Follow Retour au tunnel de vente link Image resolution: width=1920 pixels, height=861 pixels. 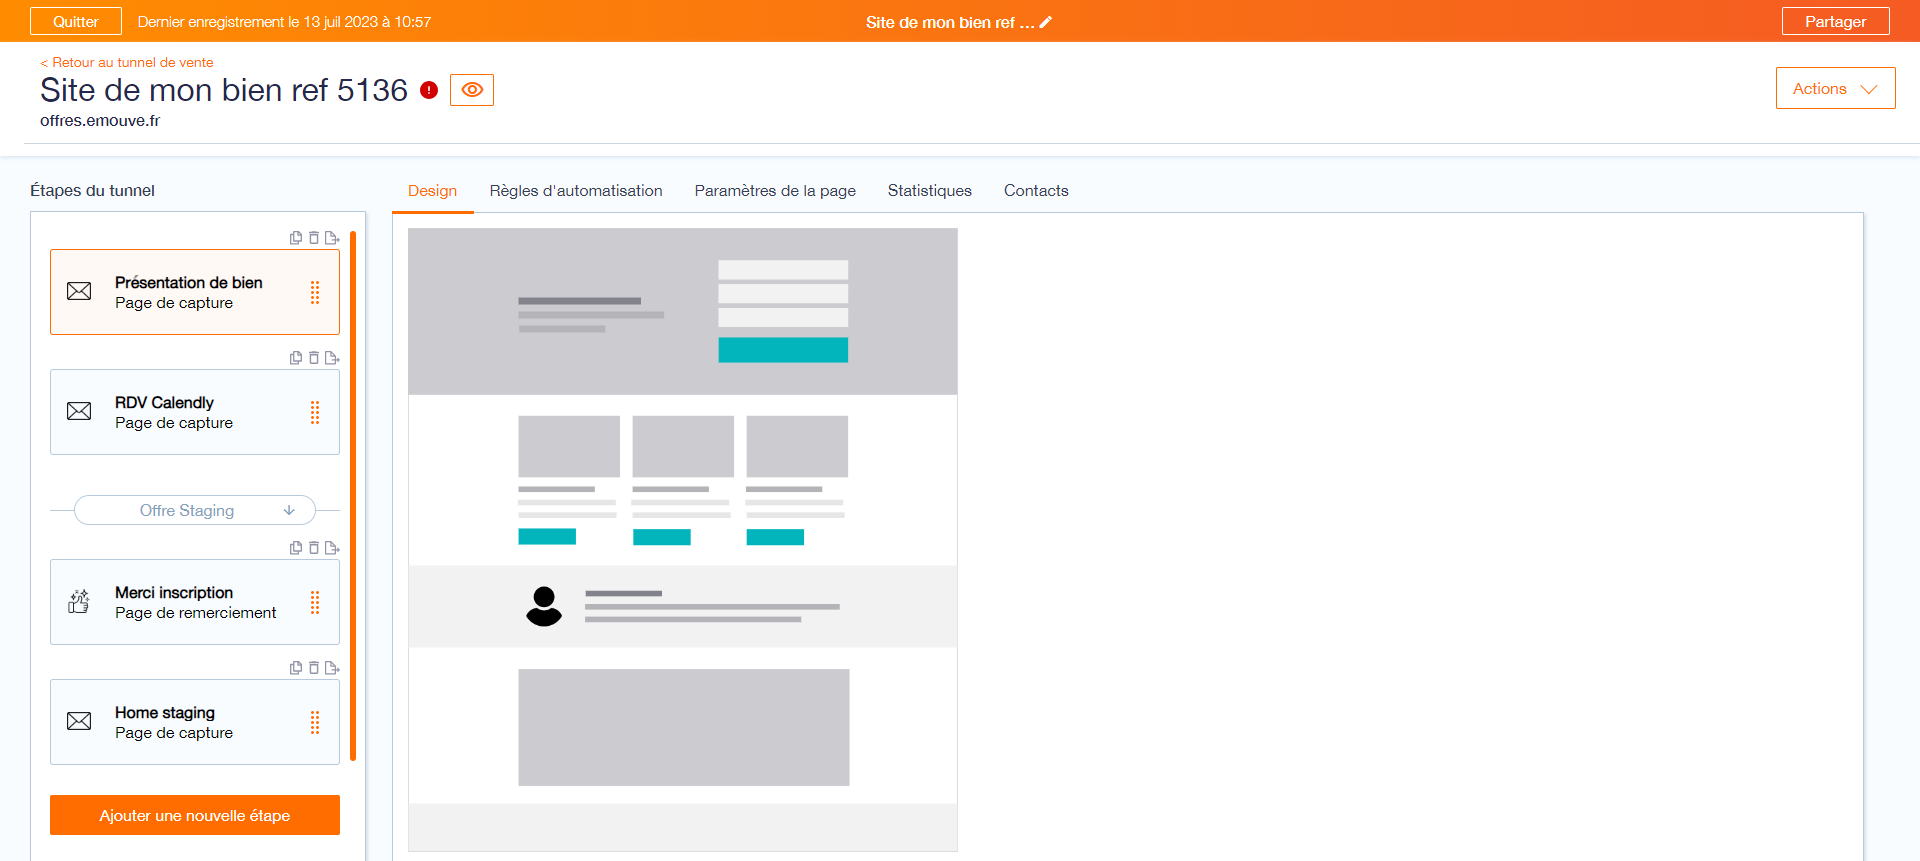pyautogui.click(x=127, y=62)
